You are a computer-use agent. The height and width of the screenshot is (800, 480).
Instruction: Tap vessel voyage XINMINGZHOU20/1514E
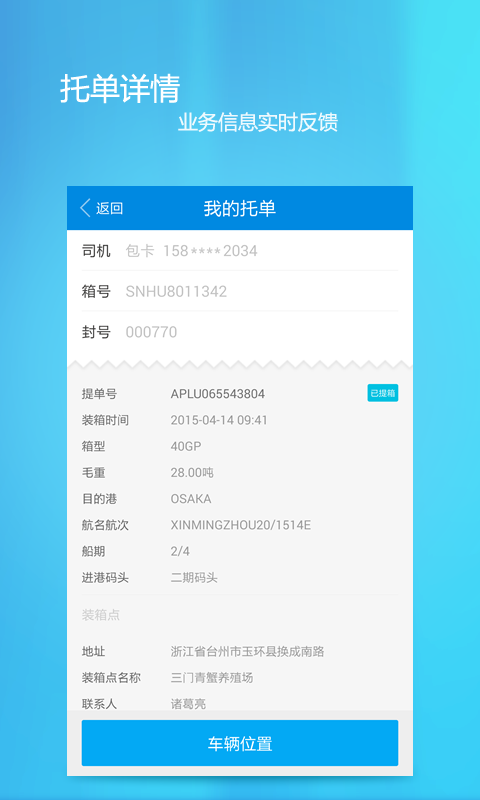[x=241, y=525]
